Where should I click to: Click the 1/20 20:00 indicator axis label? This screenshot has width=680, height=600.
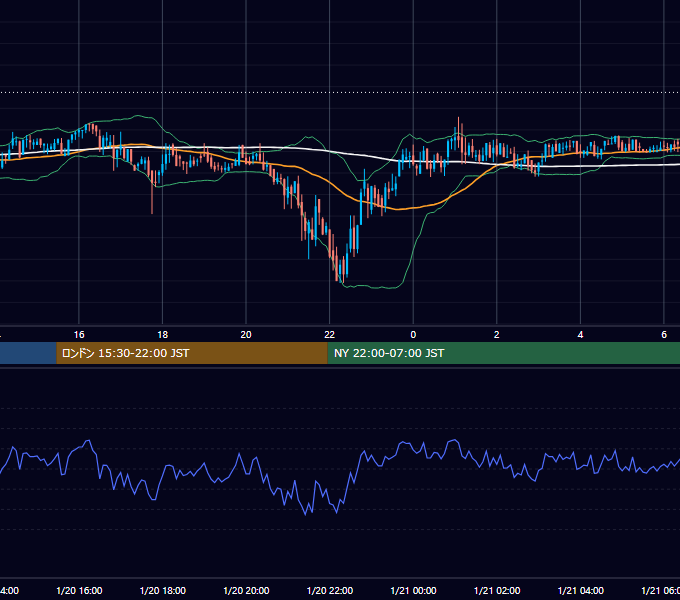(x=246, y=591)
